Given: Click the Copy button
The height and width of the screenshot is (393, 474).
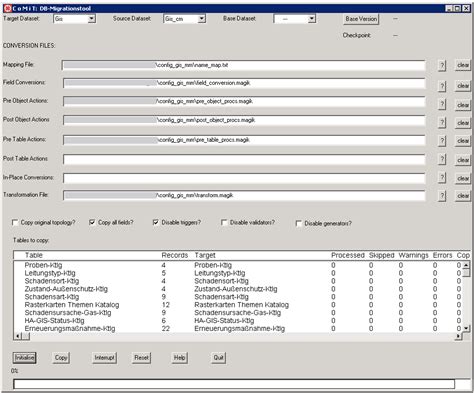Looking at the screenshot, I should 61,358.
